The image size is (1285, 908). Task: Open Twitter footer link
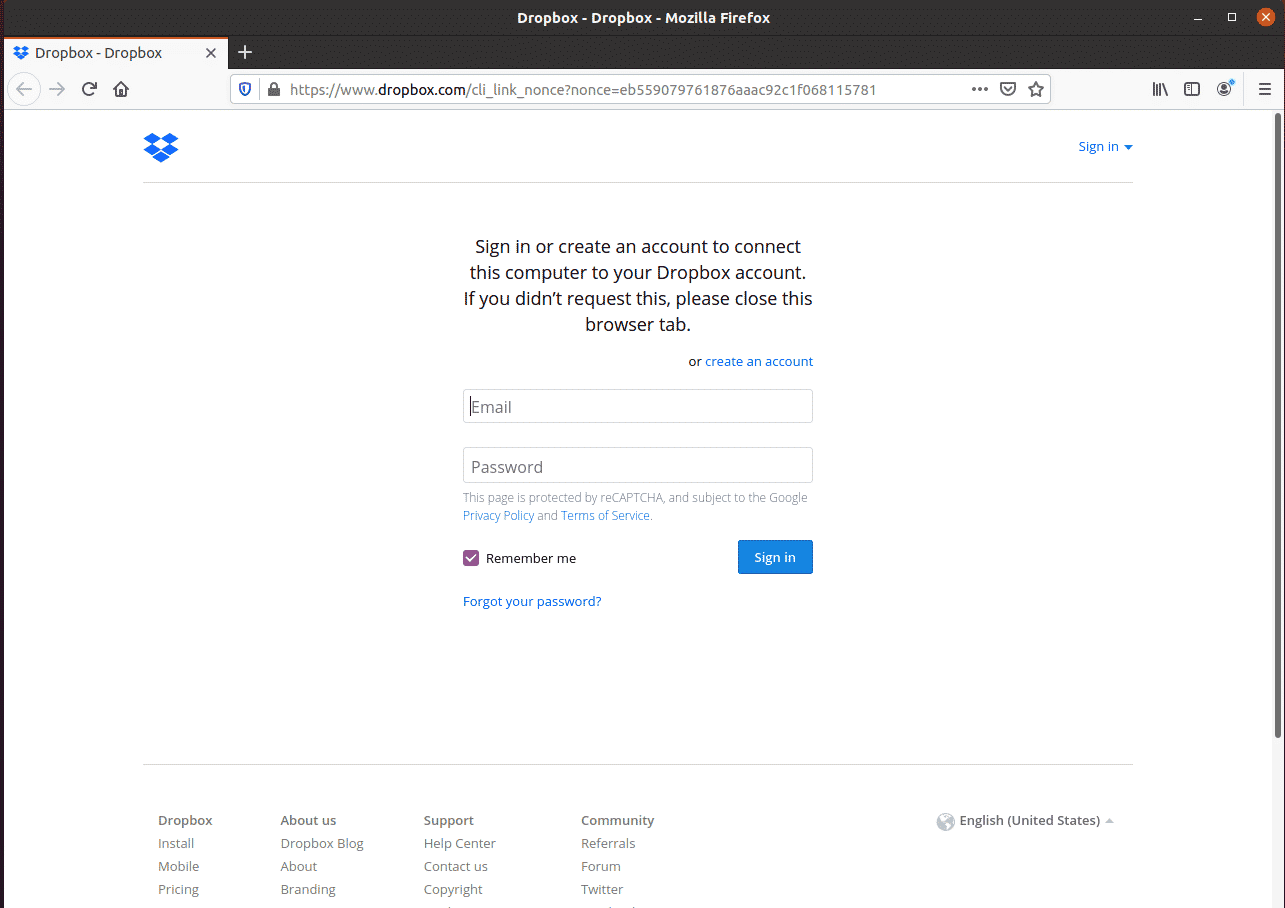[x=602, y=890]
